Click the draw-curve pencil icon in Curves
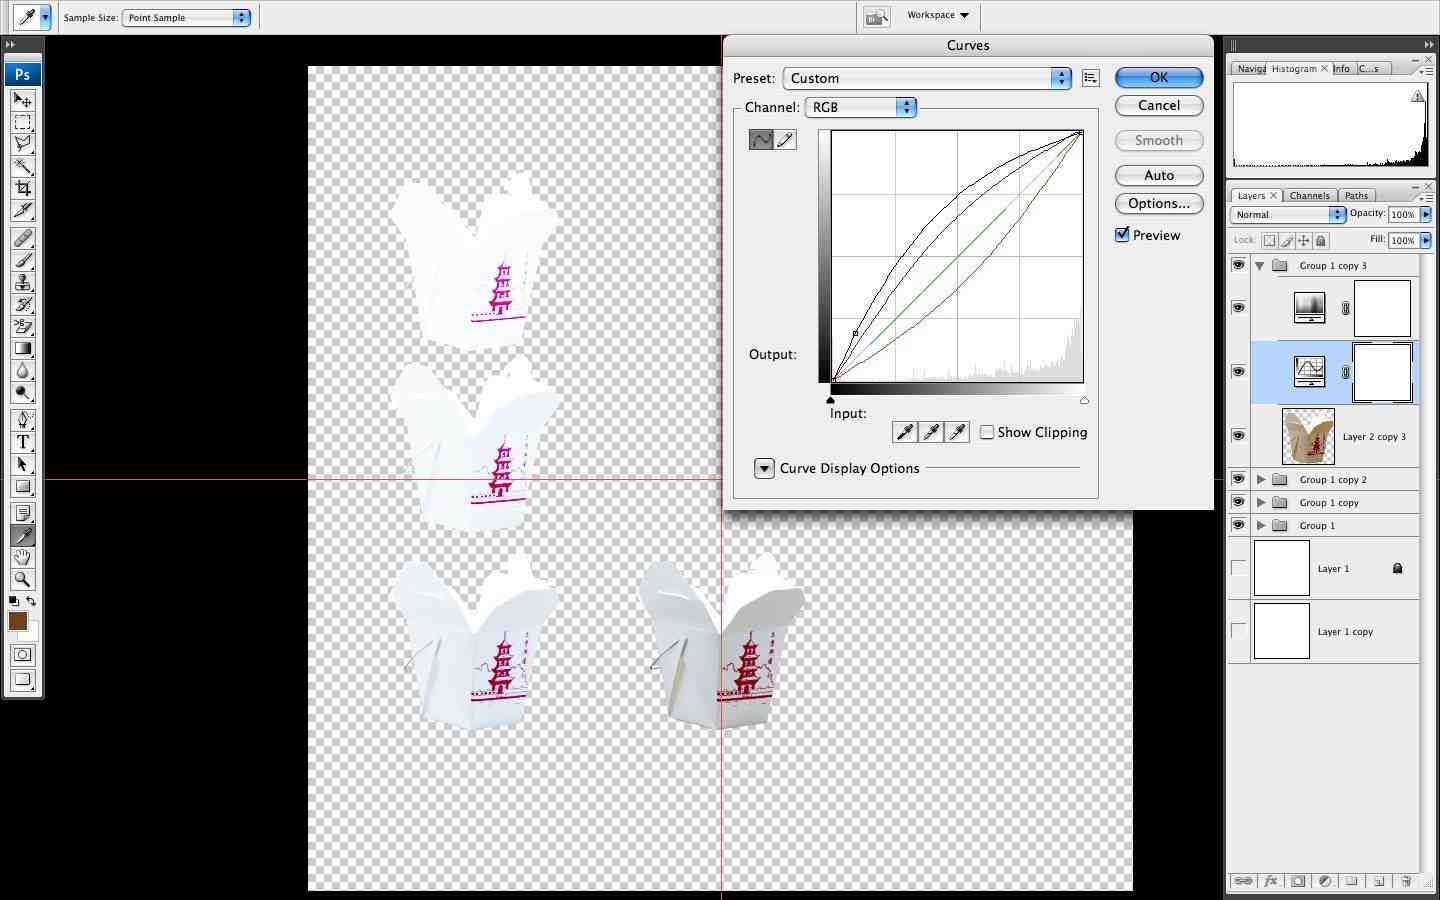Image resolution: width=1440 pixels, height=900 pixels. (786, 140)
